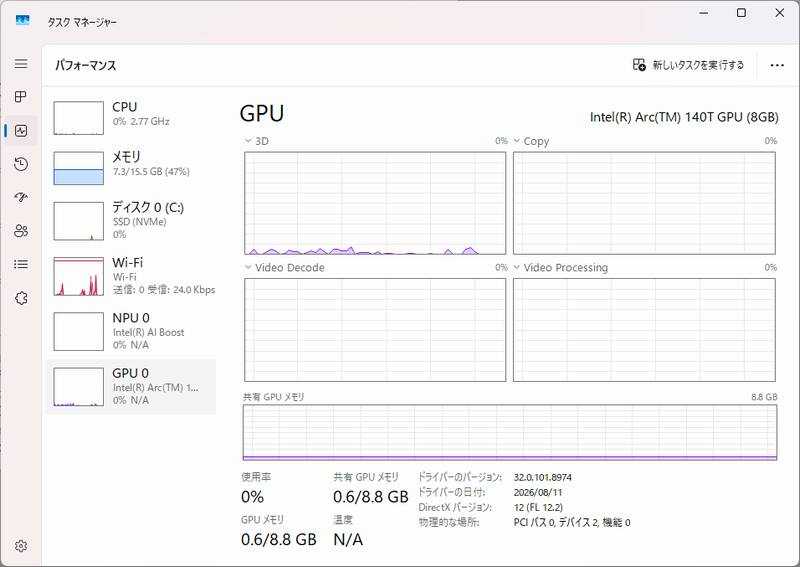
Task: Select the Performance page icon
Action: [x=21, y=131]
